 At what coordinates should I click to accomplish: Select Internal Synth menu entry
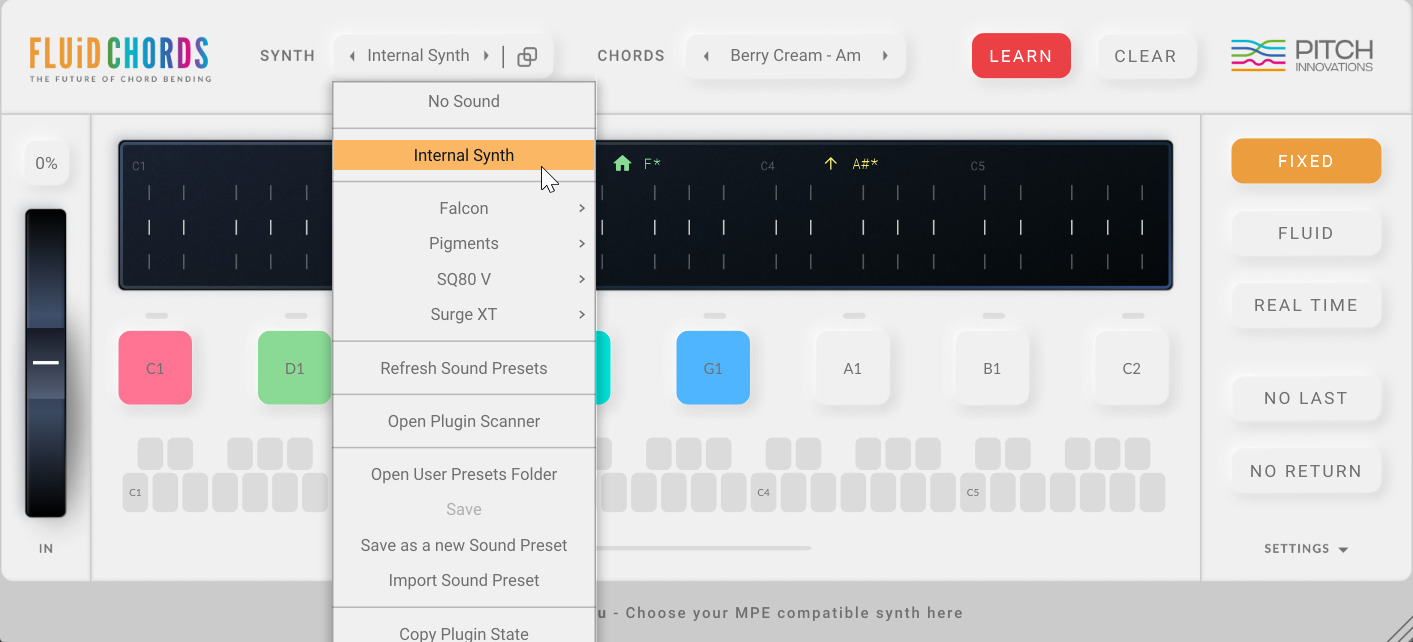click(464, 155)
